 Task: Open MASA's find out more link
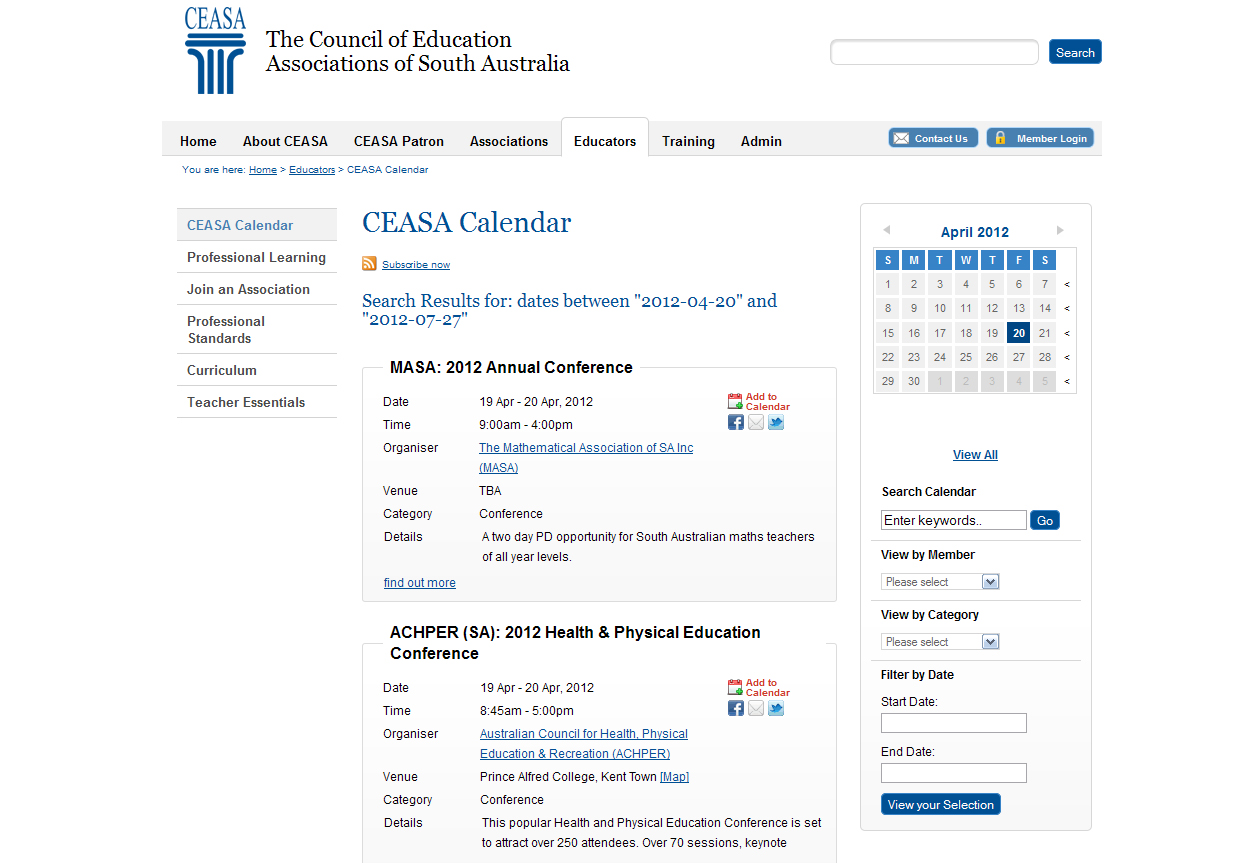click(x=419, y=583)
